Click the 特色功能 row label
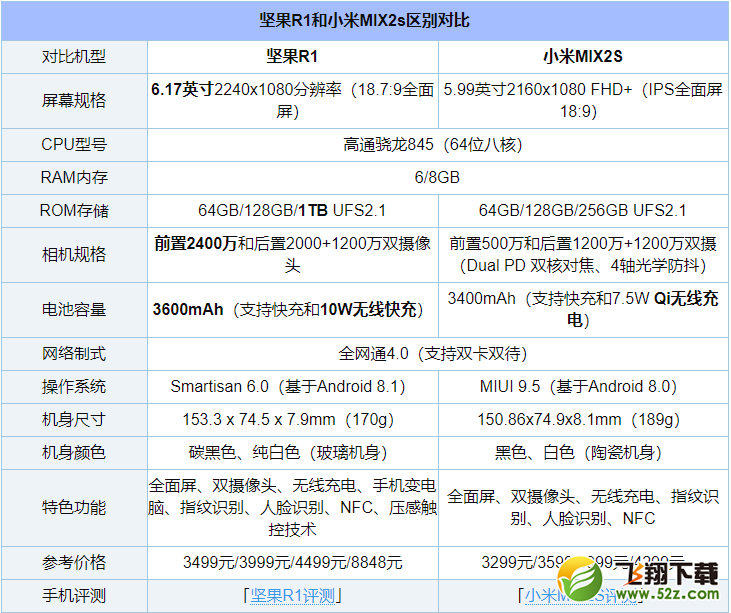Image resolution: width=731 pixels, height=613 pixels. tap(74, 508)
